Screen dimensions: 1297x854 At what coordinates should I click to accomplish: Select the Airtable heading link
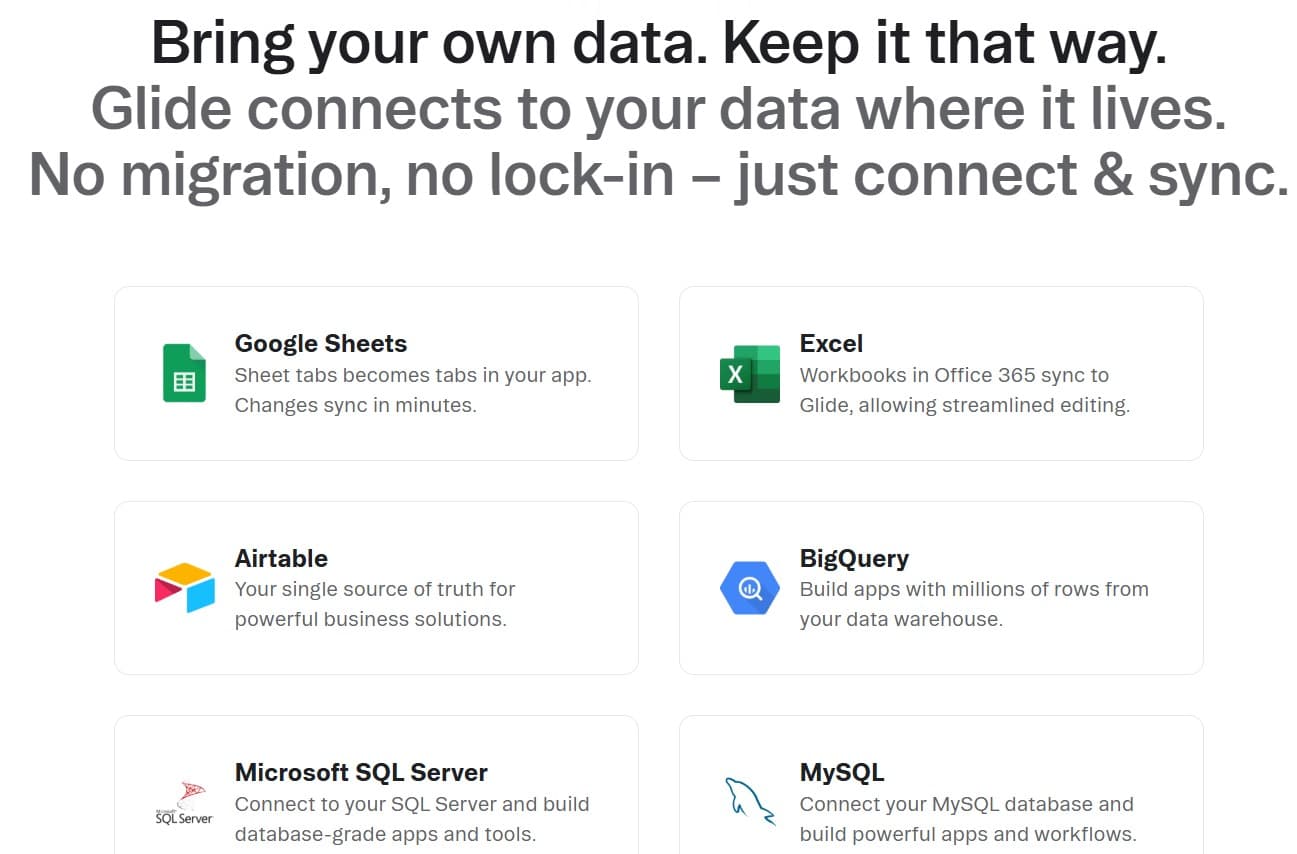click(281, 558)
